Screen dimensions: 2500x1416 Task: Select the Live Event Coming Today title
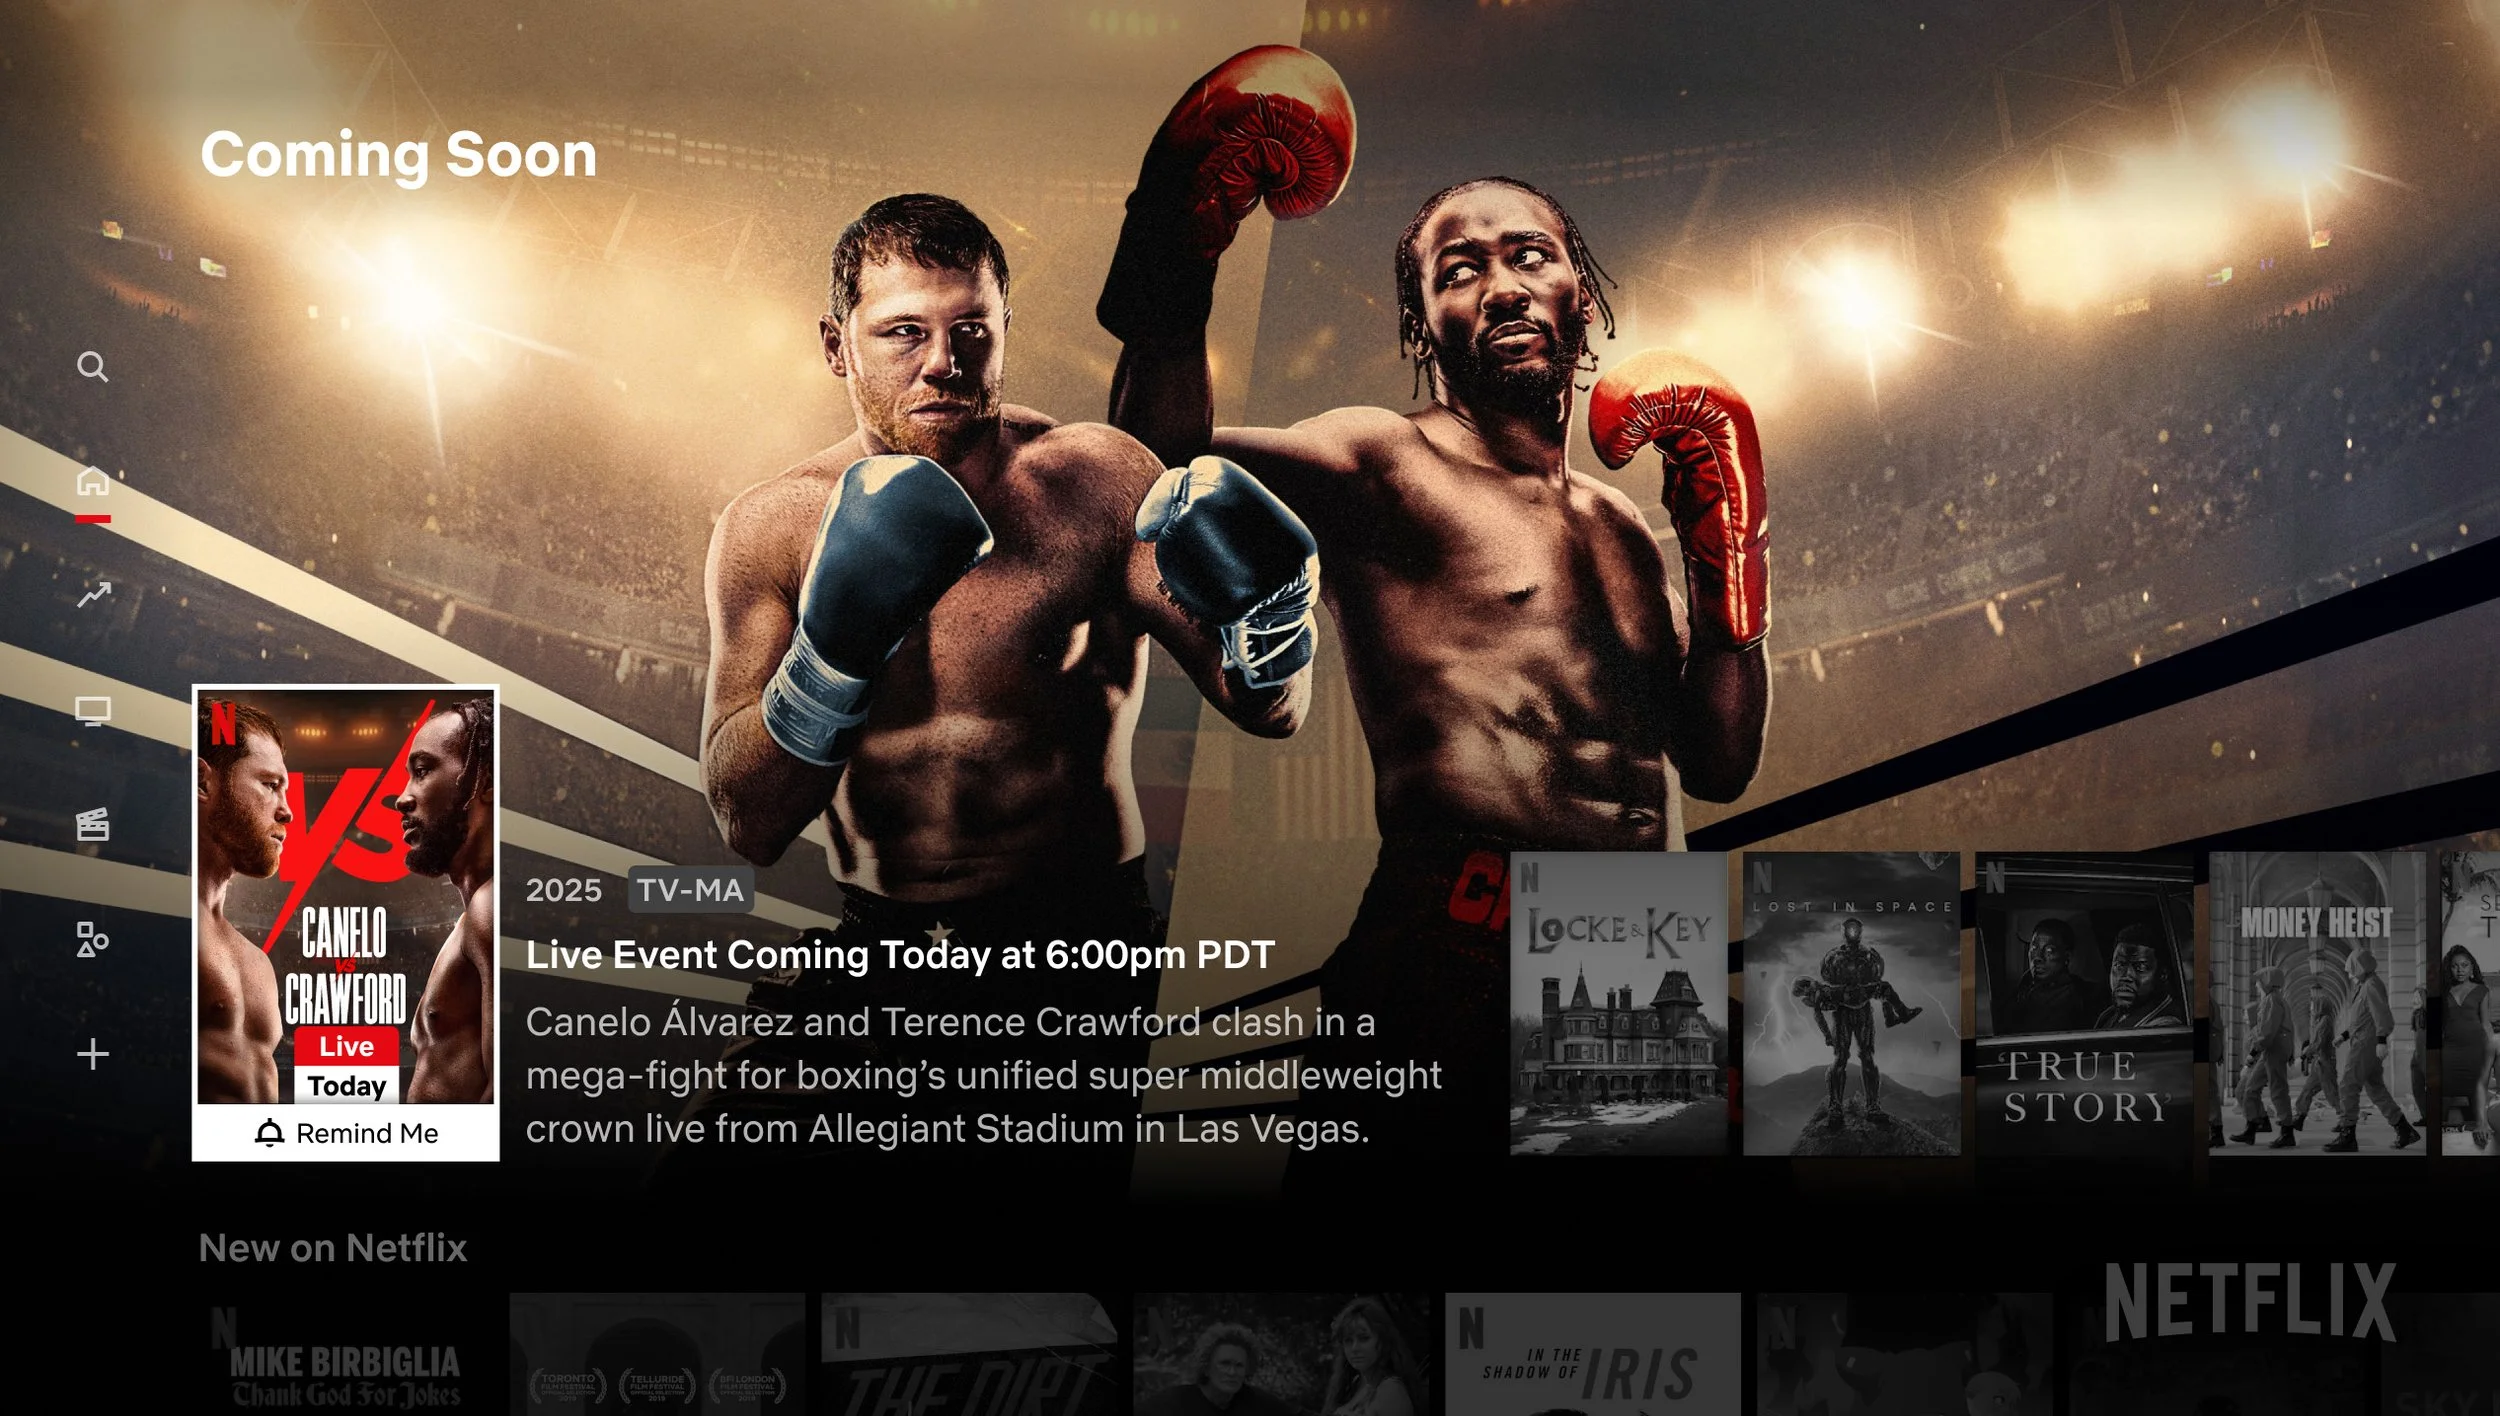pos(900,955)
